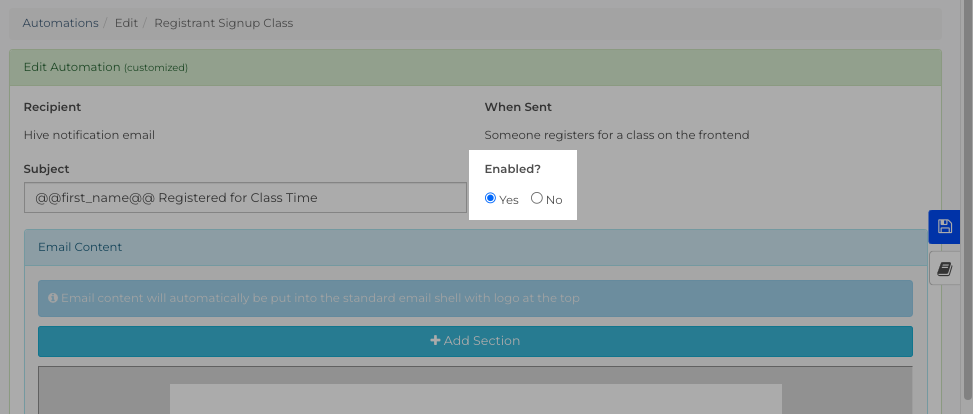973x414 pixels.
Task: Click the Add Section button
Action: coord(475,341)
